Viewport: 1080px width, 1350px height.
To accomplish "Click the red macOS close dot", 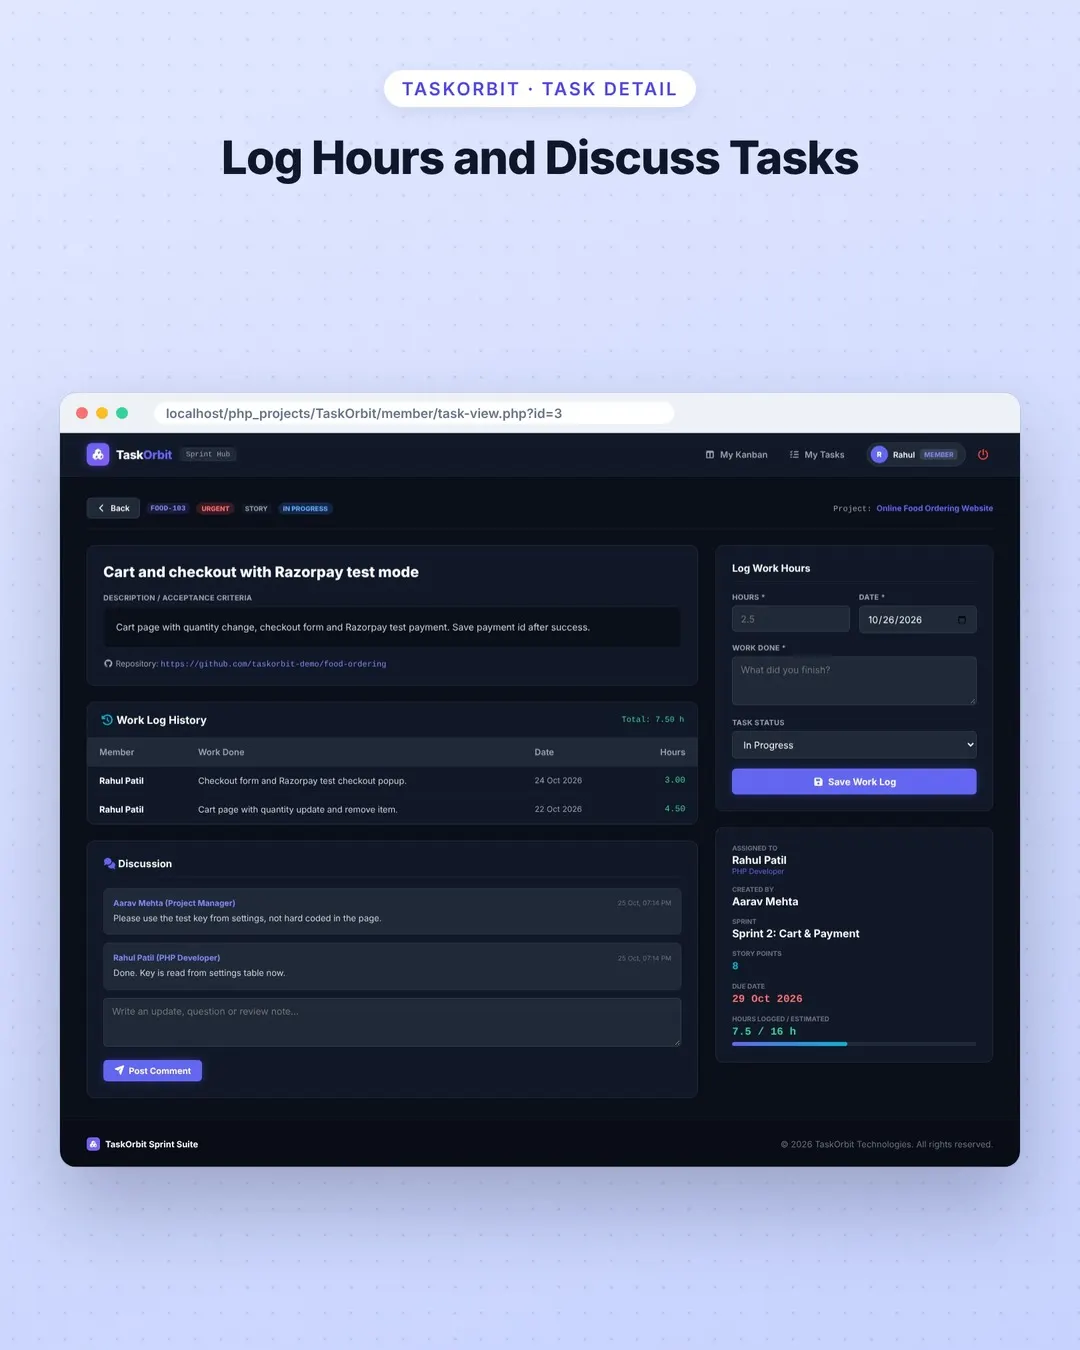I will tap(82, 413).
